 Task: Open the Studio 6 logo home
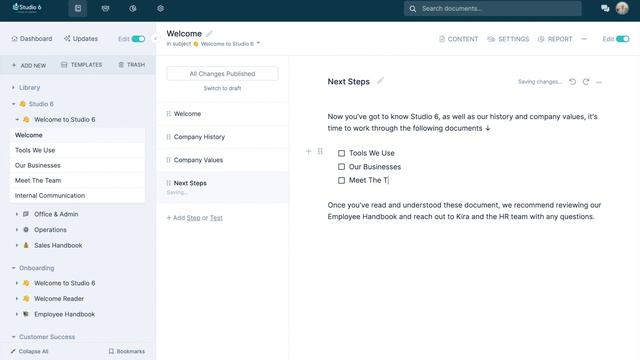27,7
